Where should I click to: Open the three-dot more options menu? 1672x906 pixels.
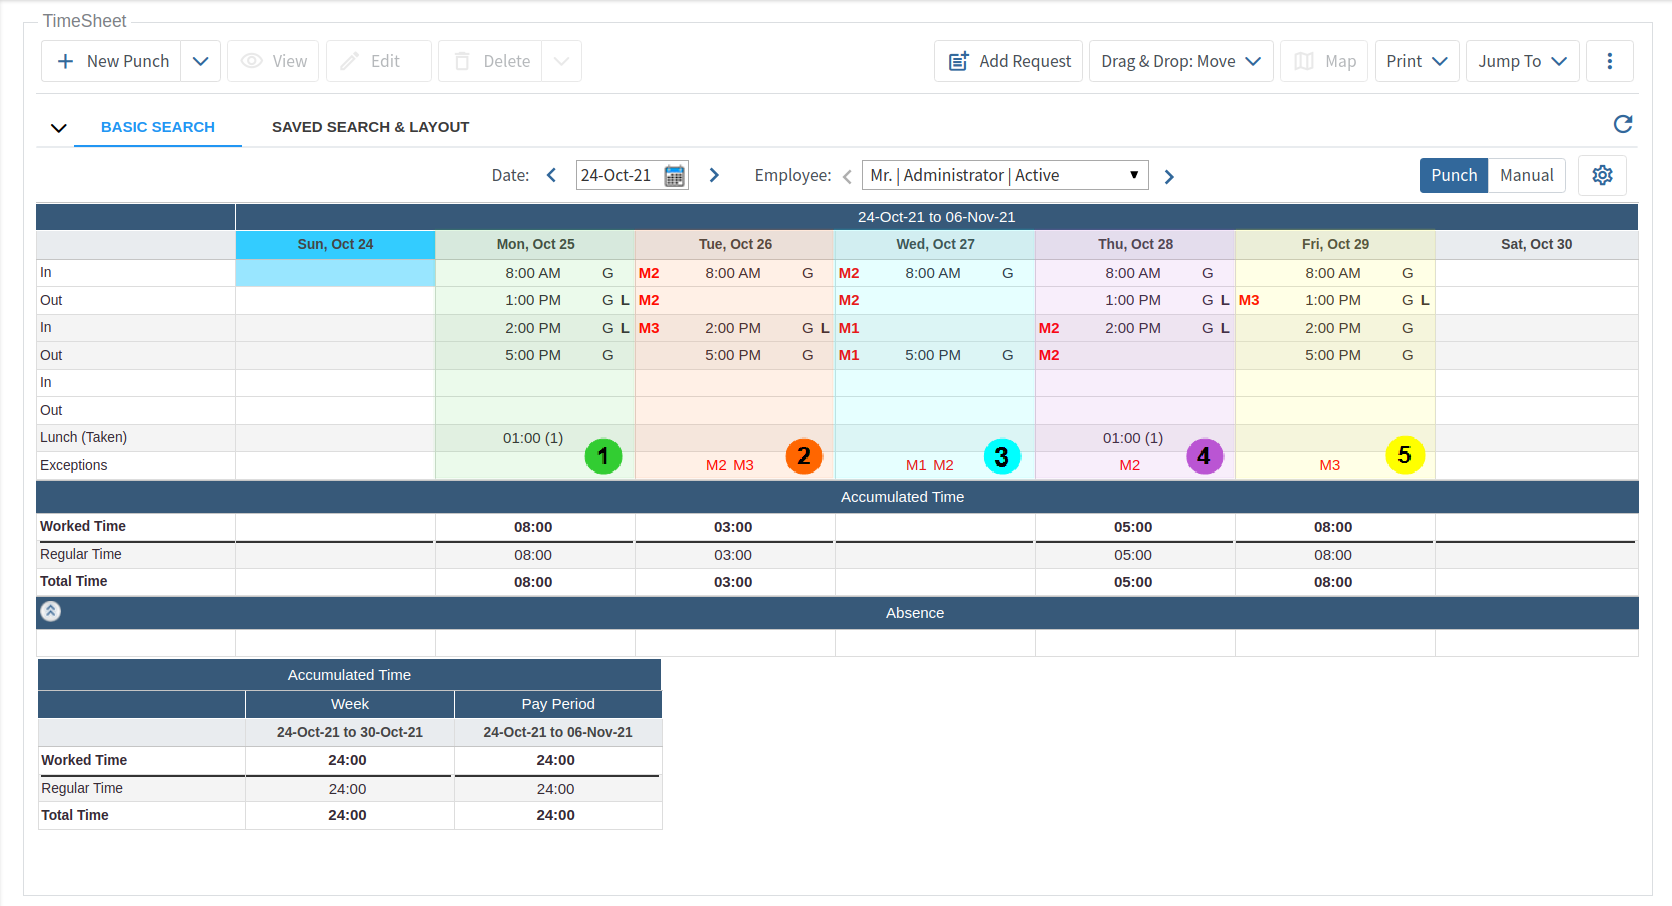[1609, 61]
